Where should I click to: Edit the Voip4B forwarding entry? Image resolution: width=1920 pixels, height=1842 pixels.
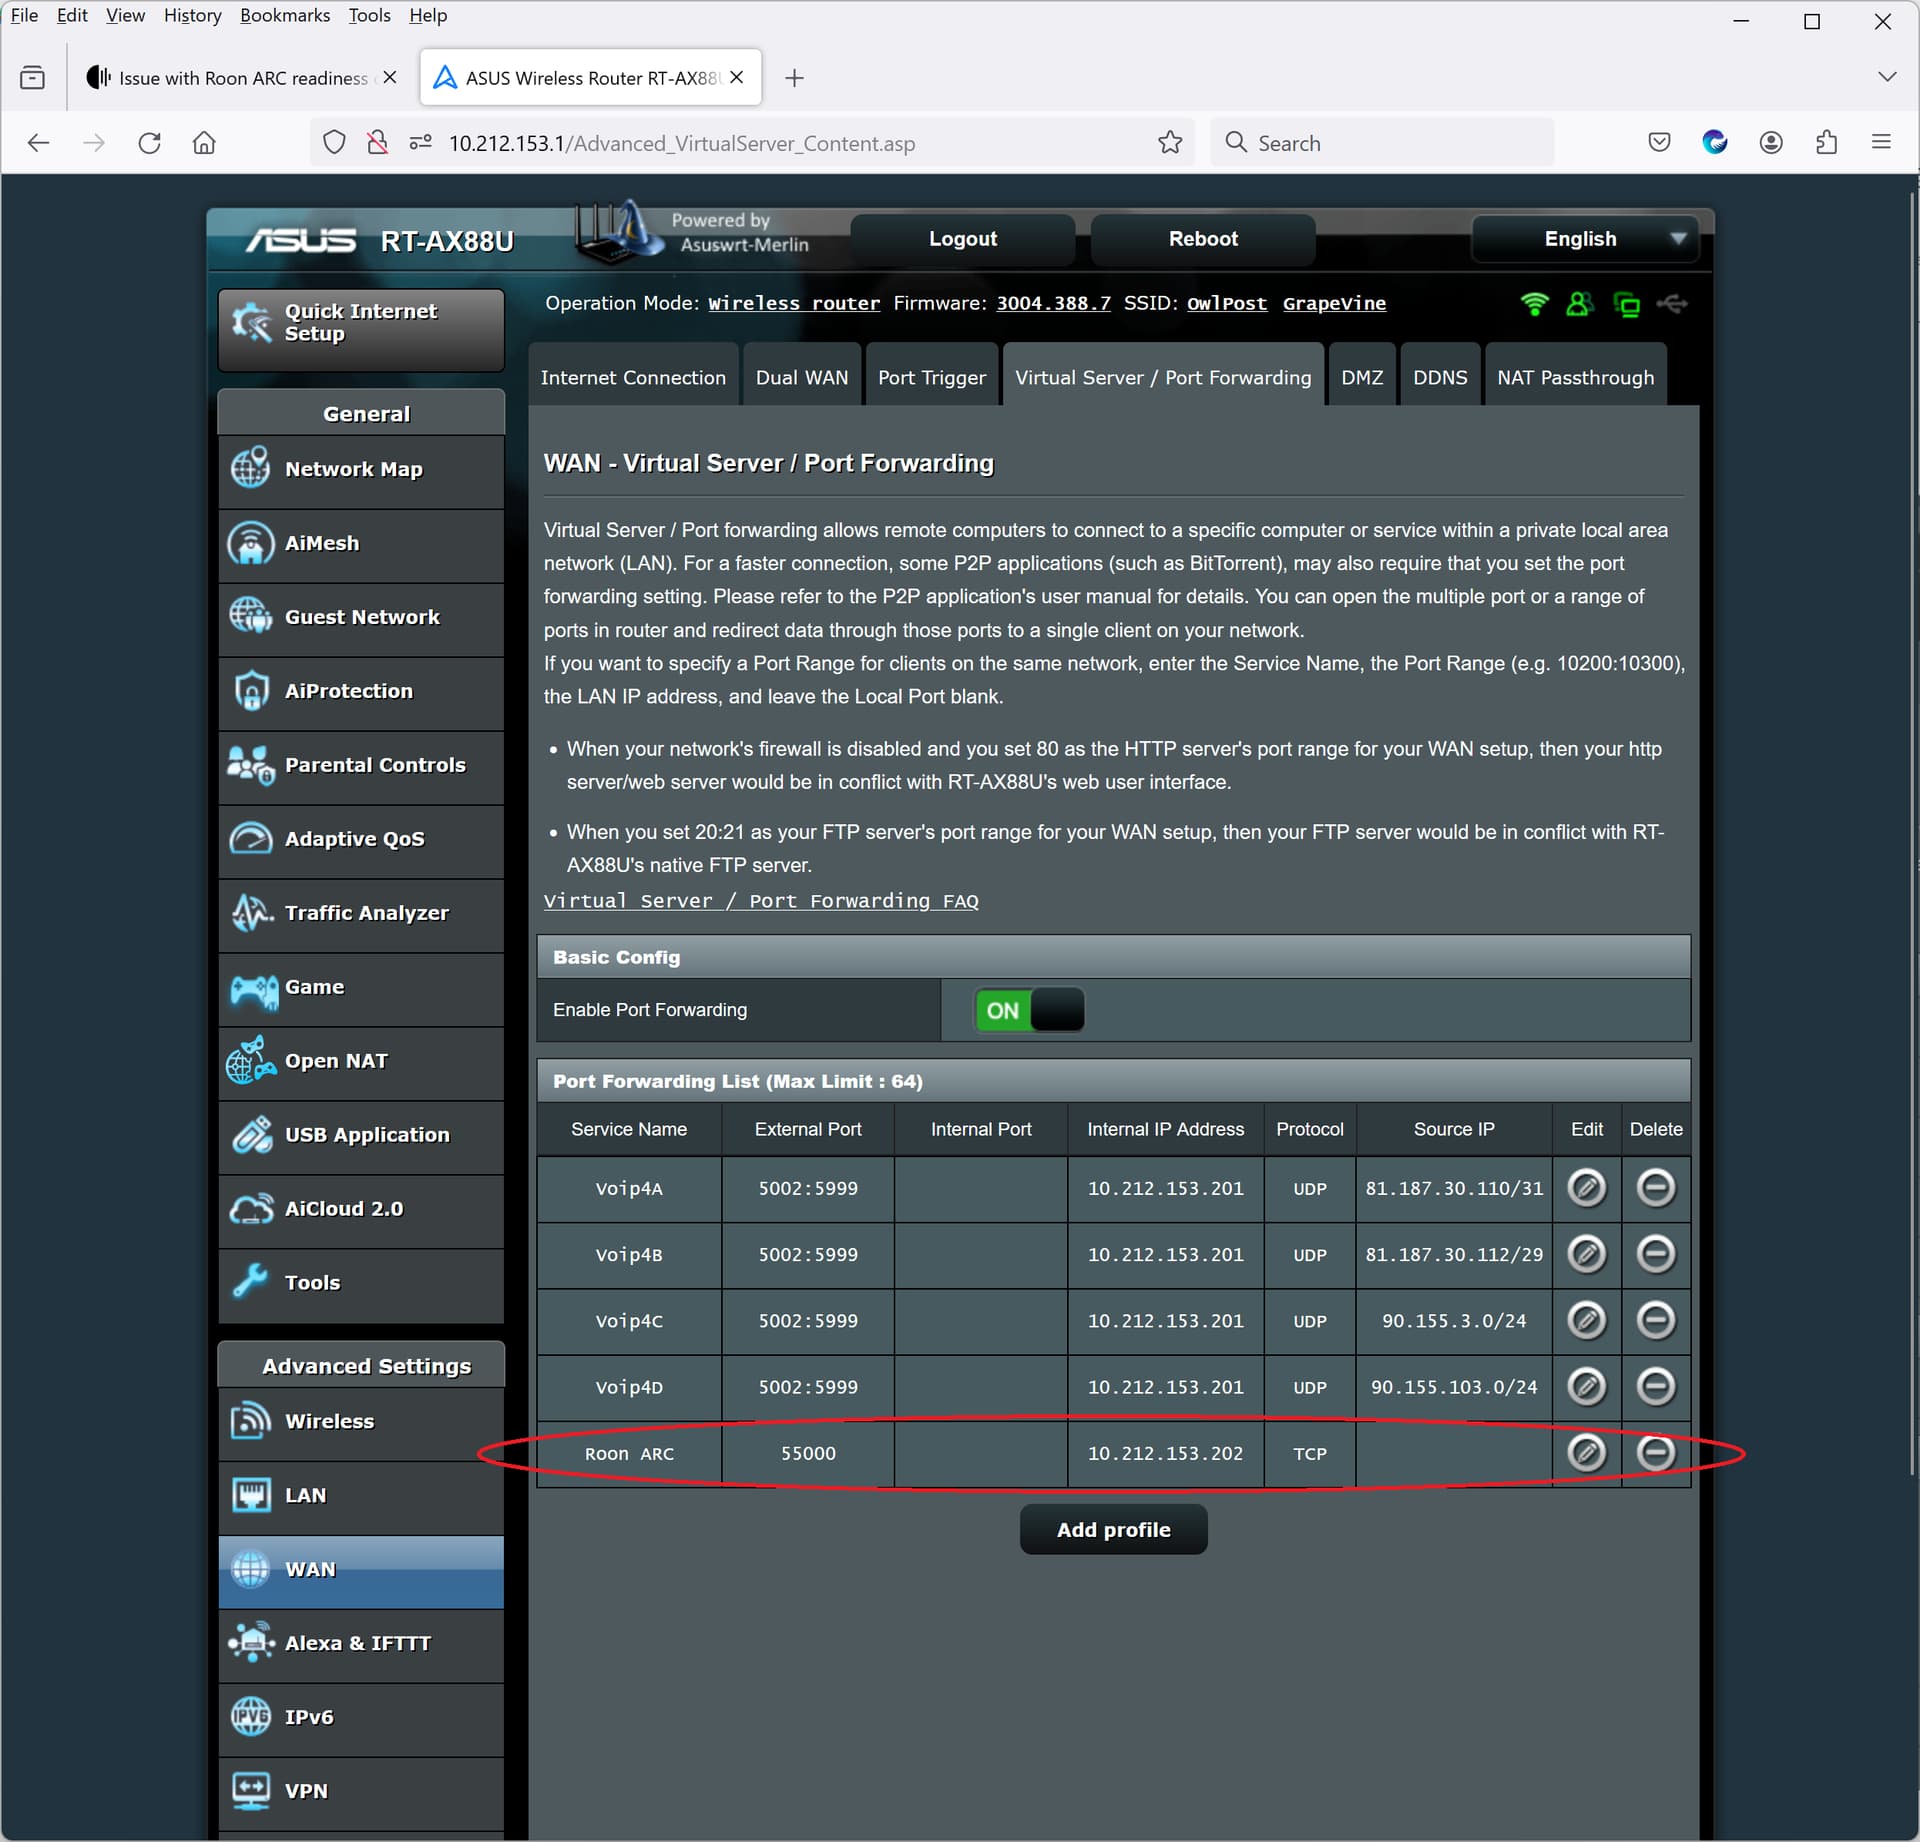pos(1586,1254)
